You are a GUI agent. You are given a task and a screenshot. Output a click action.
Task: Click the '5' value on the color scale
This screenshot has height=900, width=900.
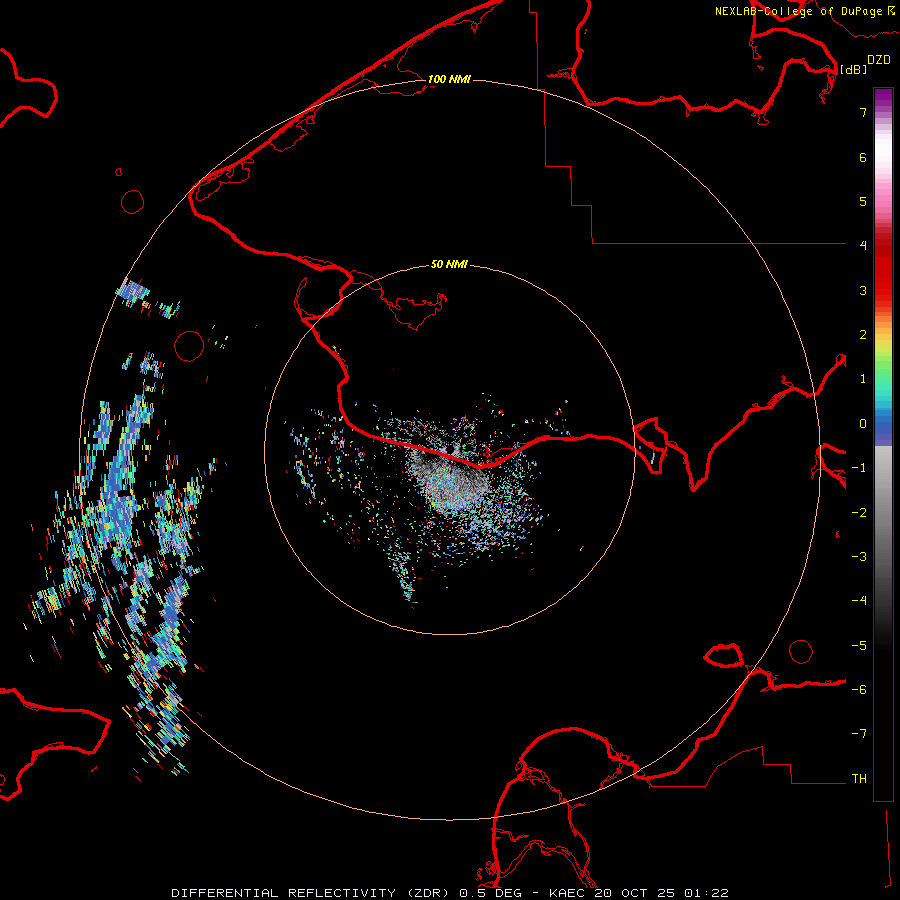[863, 201]
